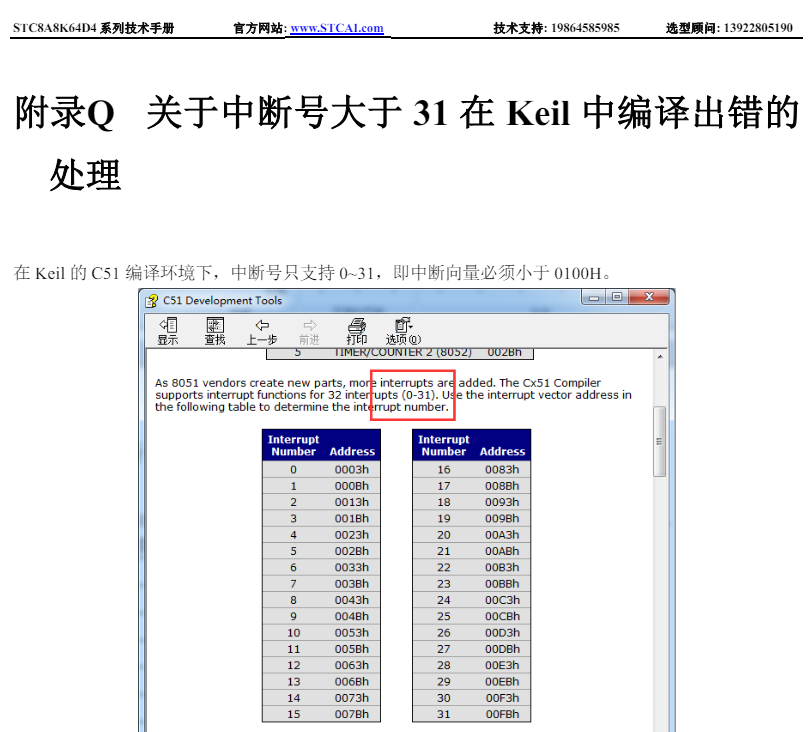Select address cell 0093h
The image size is (811, 732).
502,502
